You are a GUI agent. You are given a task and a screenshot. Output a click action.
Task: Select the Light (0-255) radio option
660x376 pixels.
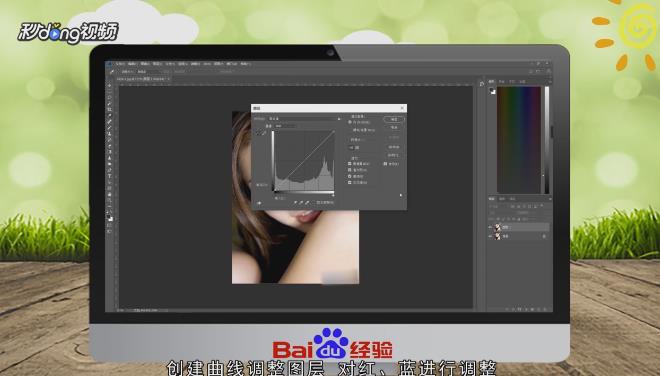[350, 122]
